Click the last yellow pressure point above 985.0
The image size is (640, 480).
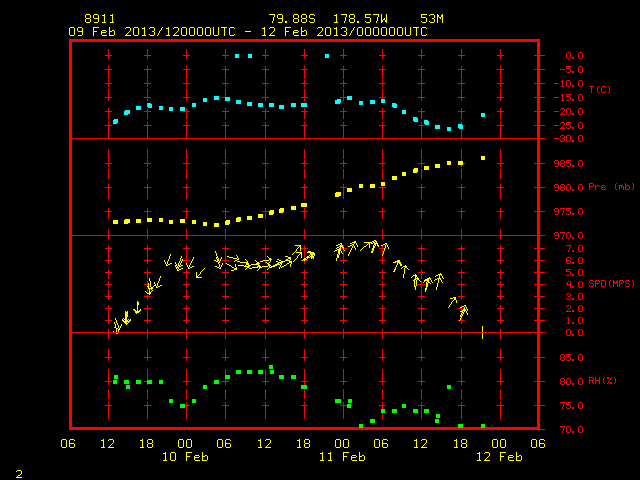[483, 158]
